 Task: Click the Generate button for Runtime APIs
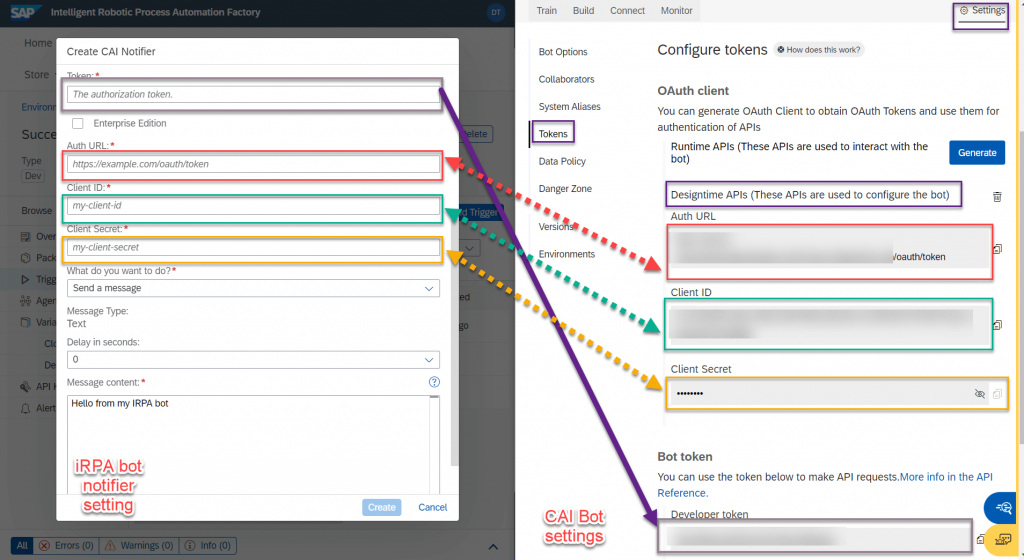click(x=977, y=153)
